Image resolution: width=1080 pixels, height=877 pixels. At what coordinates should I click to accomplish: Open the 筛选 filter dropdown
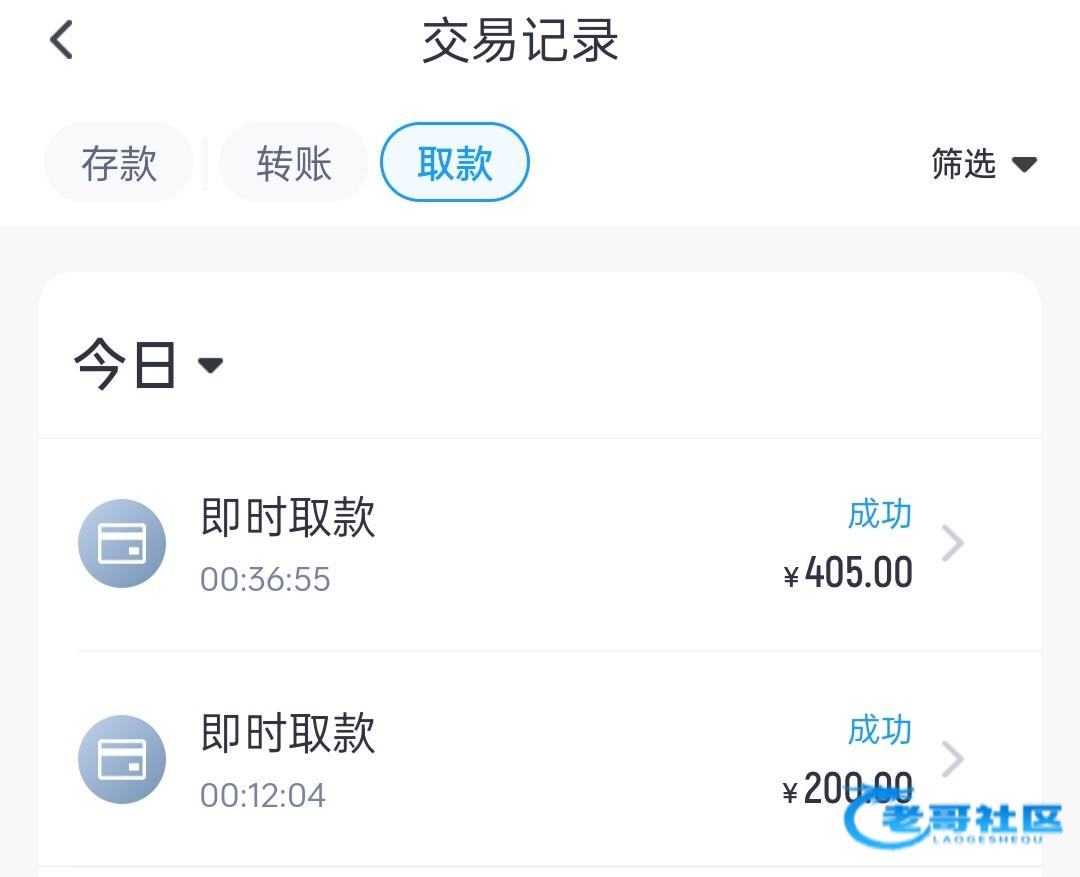(x=964, y=164)
